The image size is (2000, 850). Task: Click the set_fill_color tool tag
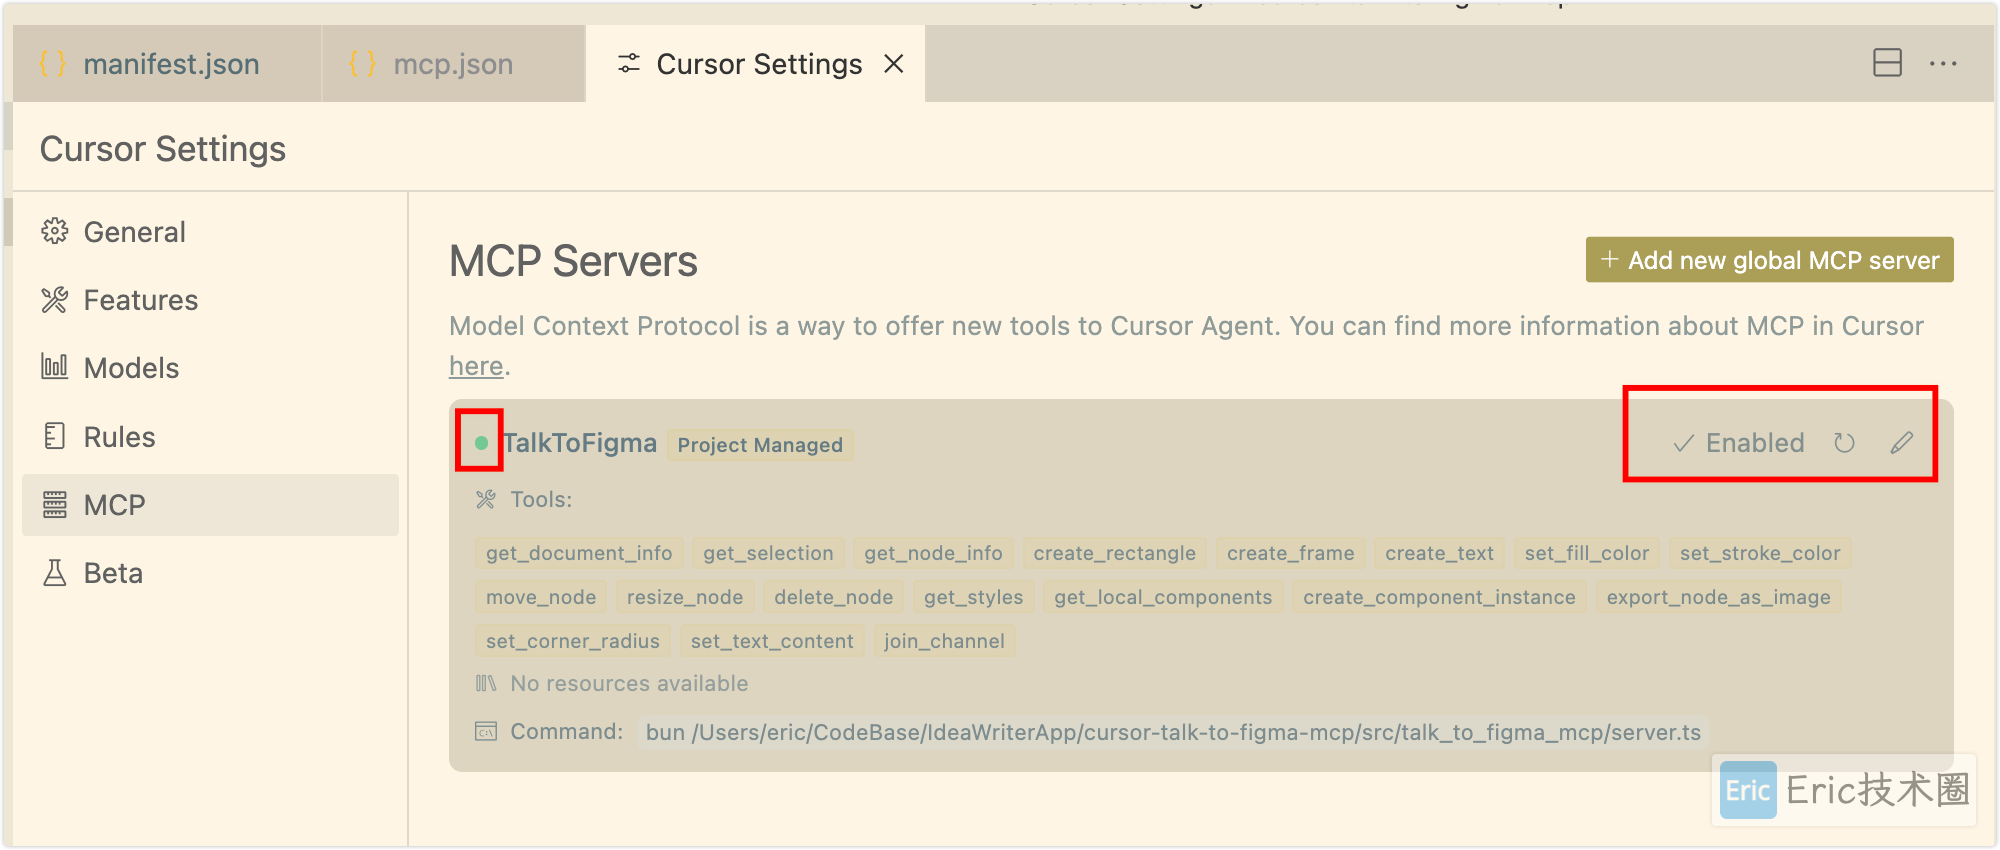[1587, 553]
